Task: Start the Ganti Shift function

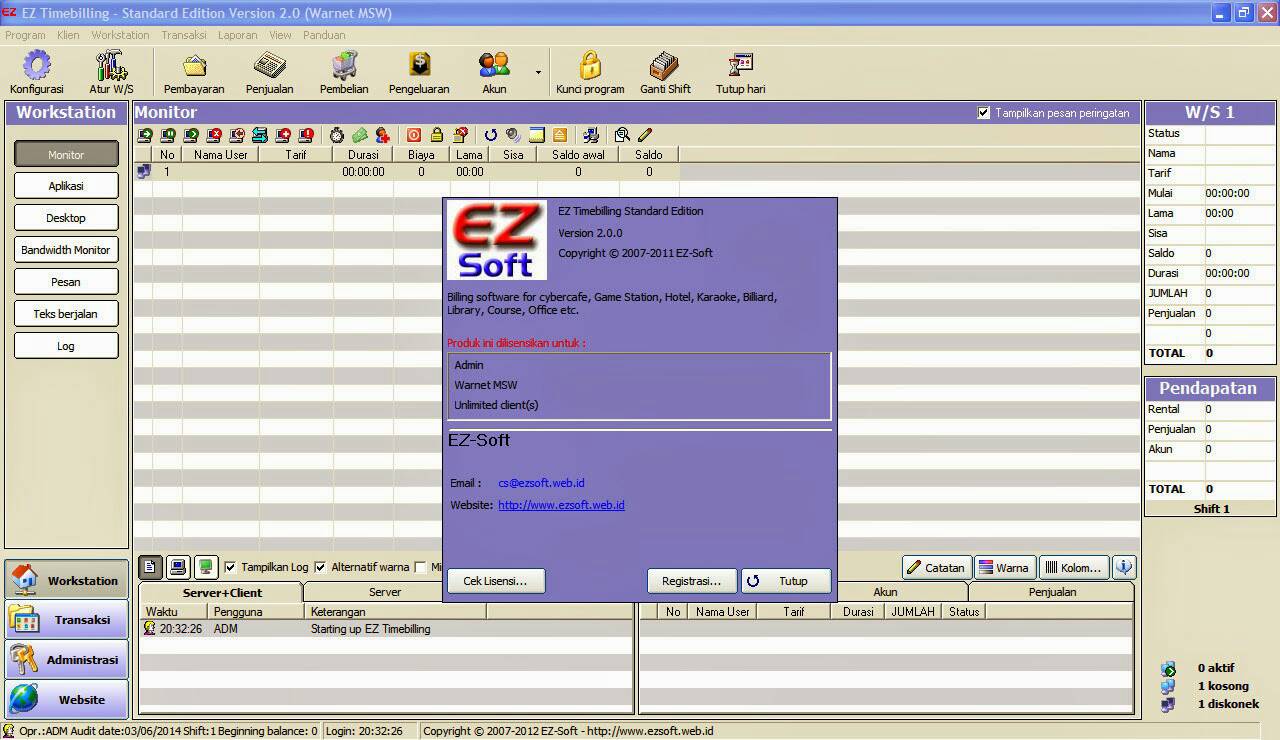Action: click(x=665, y=70)
